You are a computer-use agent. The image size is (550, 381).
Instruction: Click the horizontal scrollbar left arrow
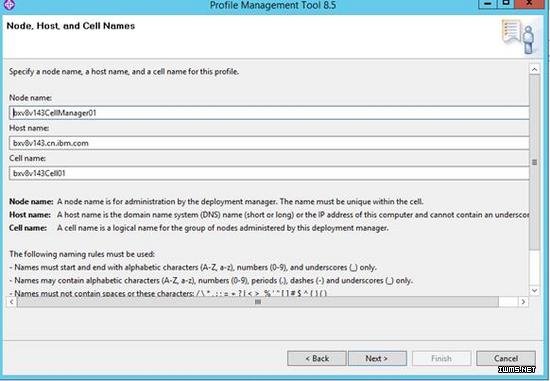point(12,302)
